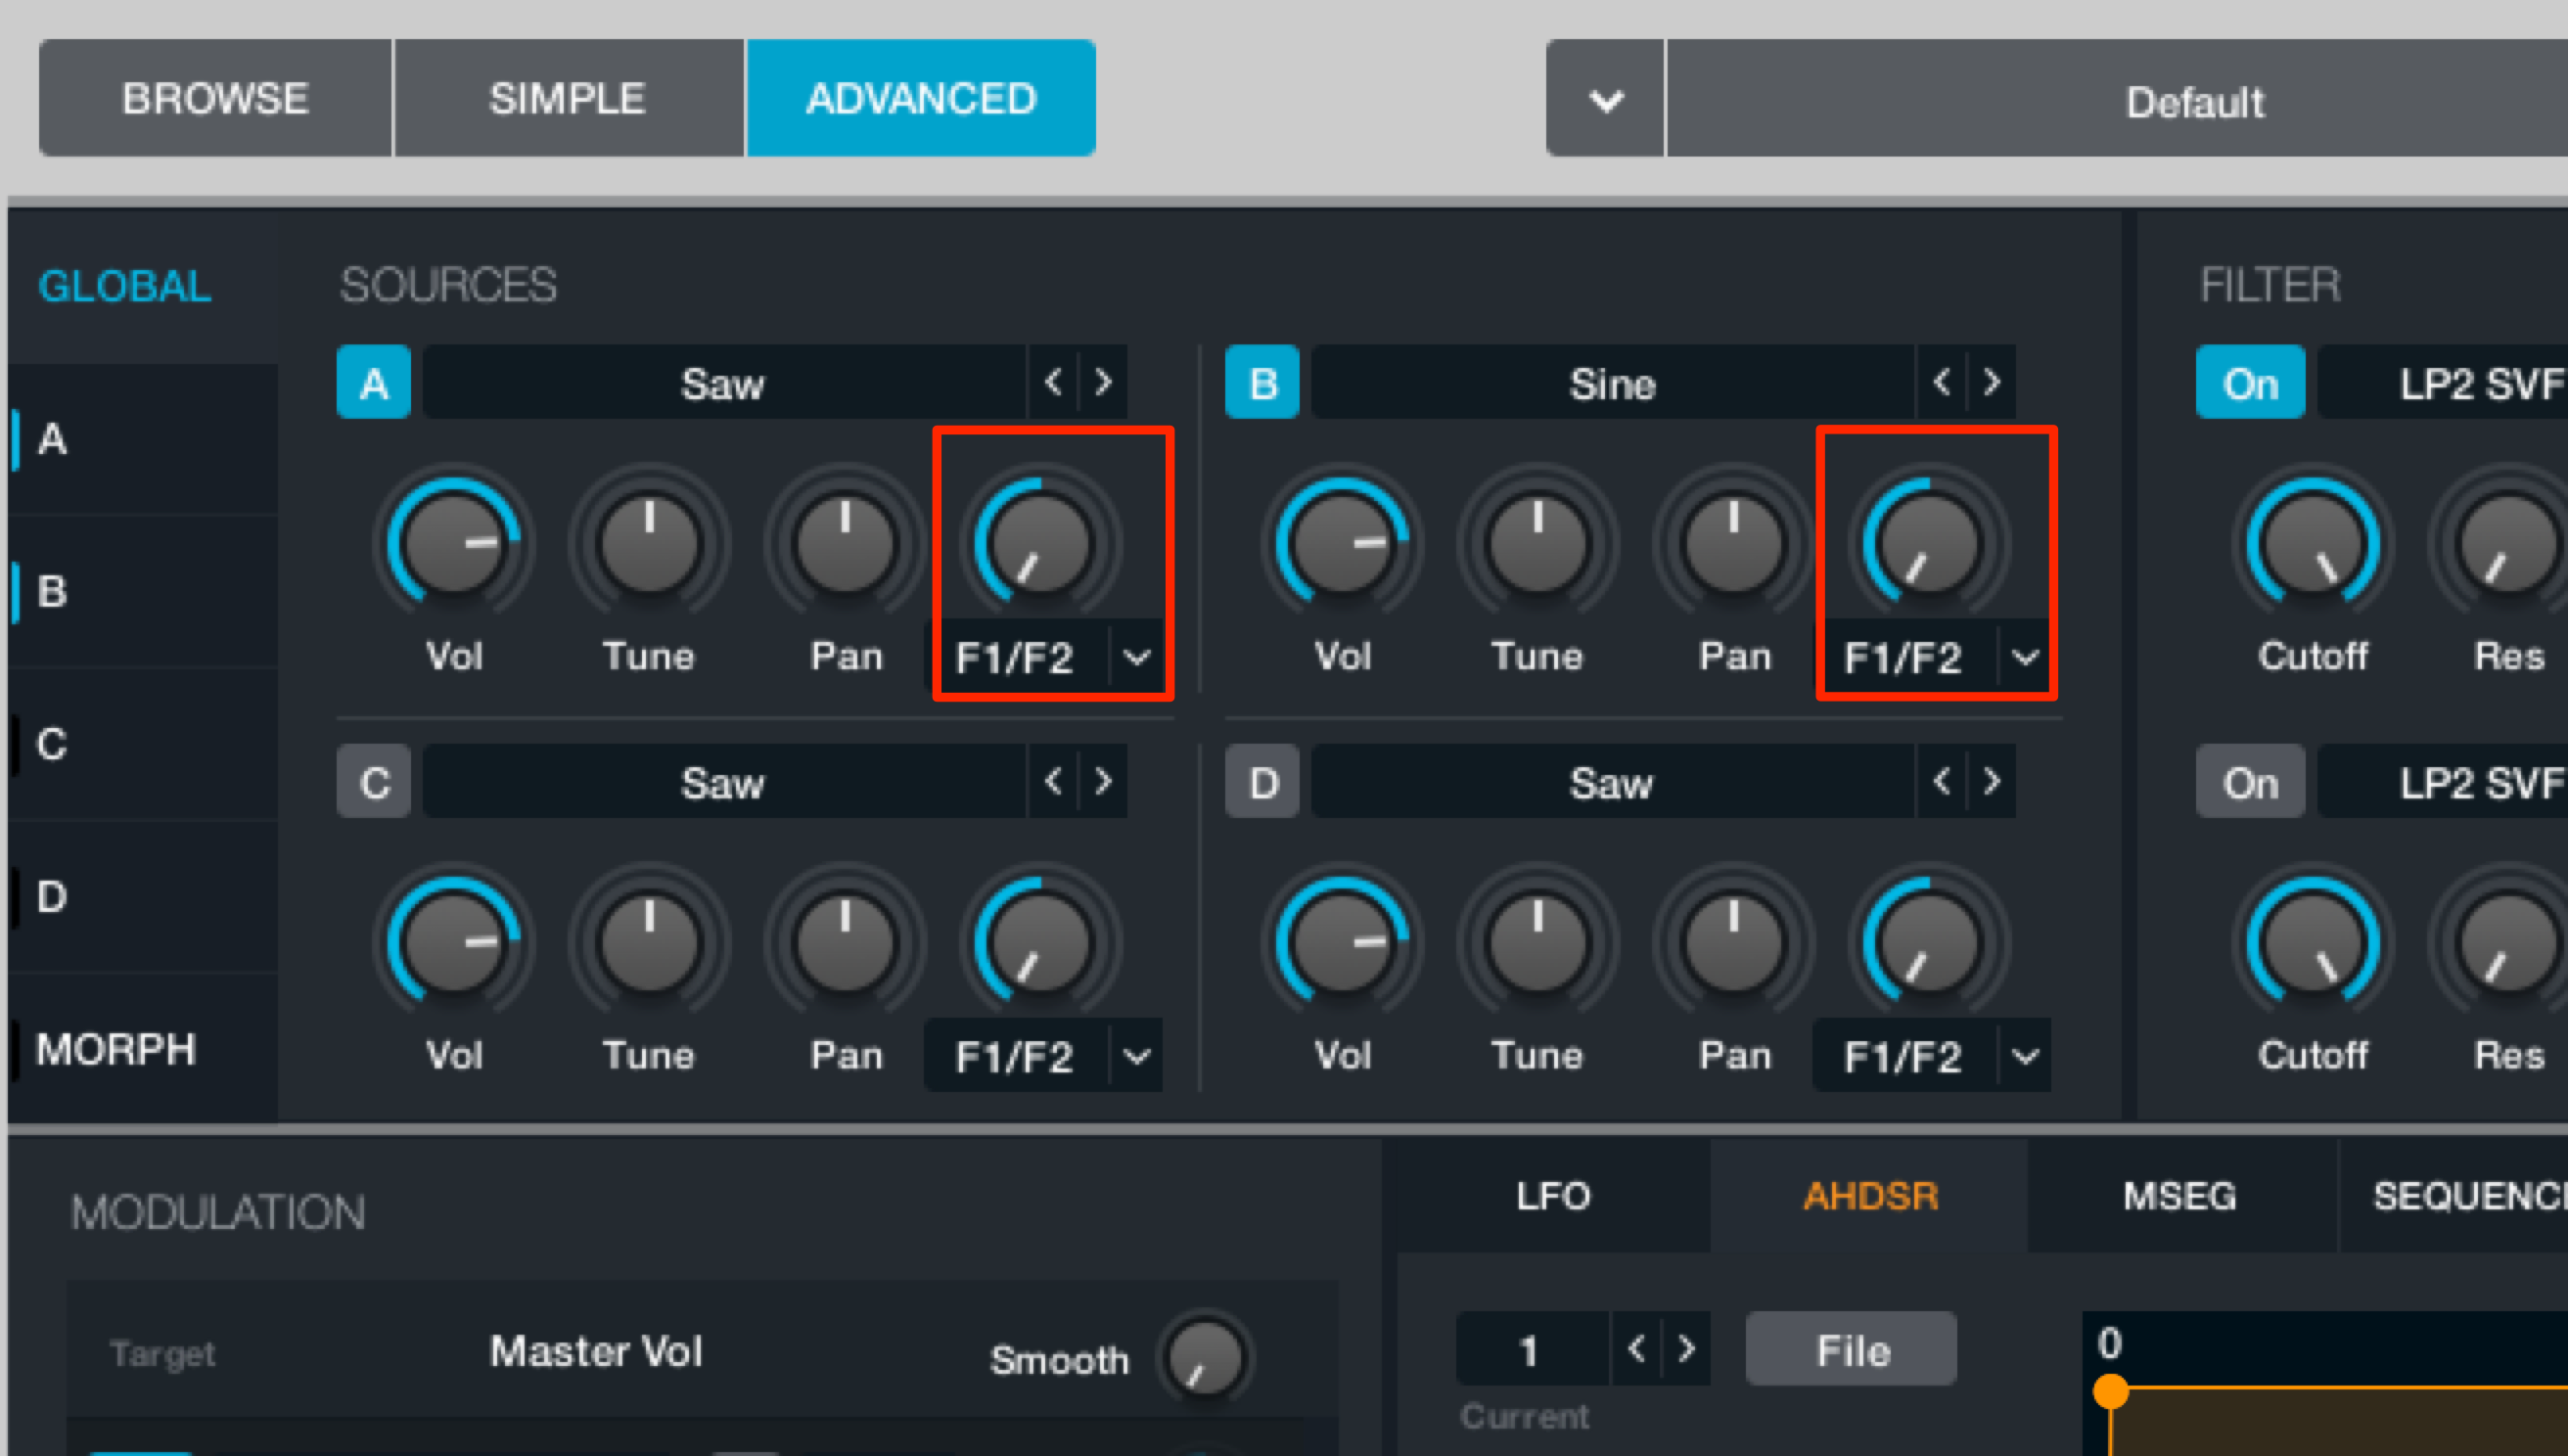The width and height of the screenshot is (2568, 1456).
Task: Click the File button
Action: coord(1851,1349)
